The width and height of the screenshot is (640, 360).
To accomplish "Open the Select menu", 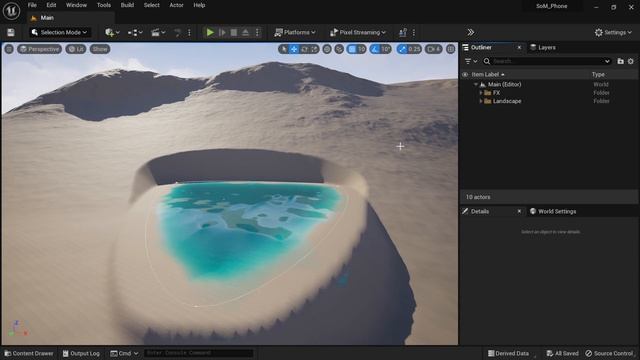I will point(151,5).
